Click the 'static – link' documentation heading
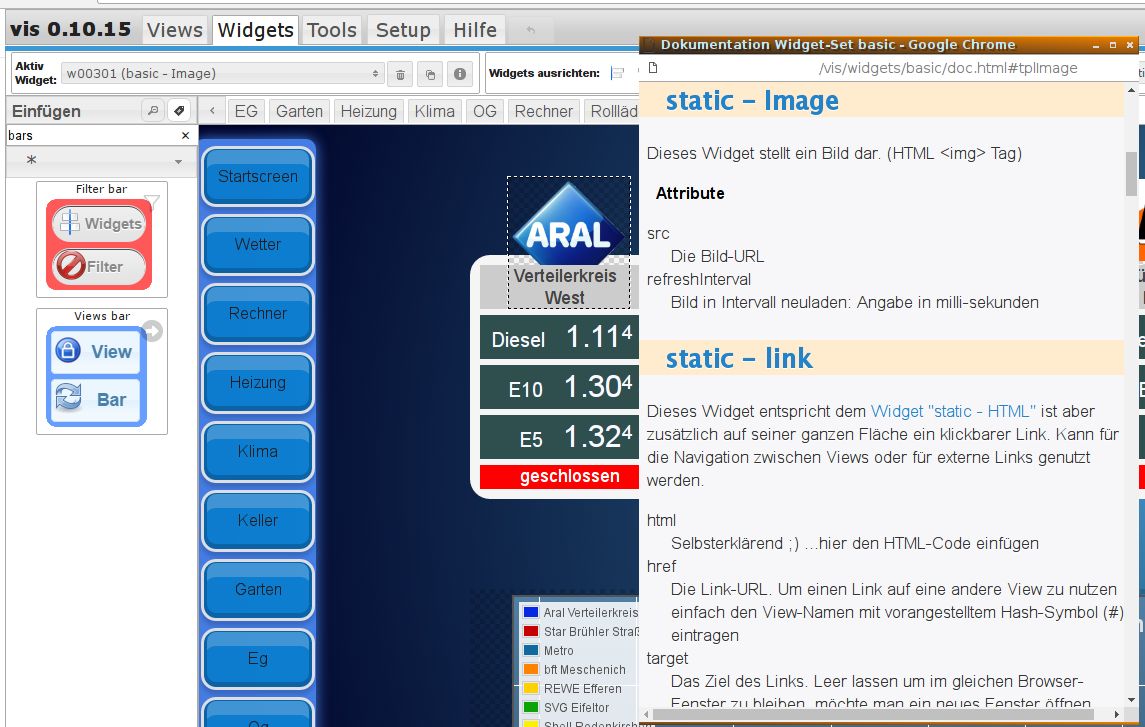The width and height of the screenshot is (1145, 727). point(738,358)
